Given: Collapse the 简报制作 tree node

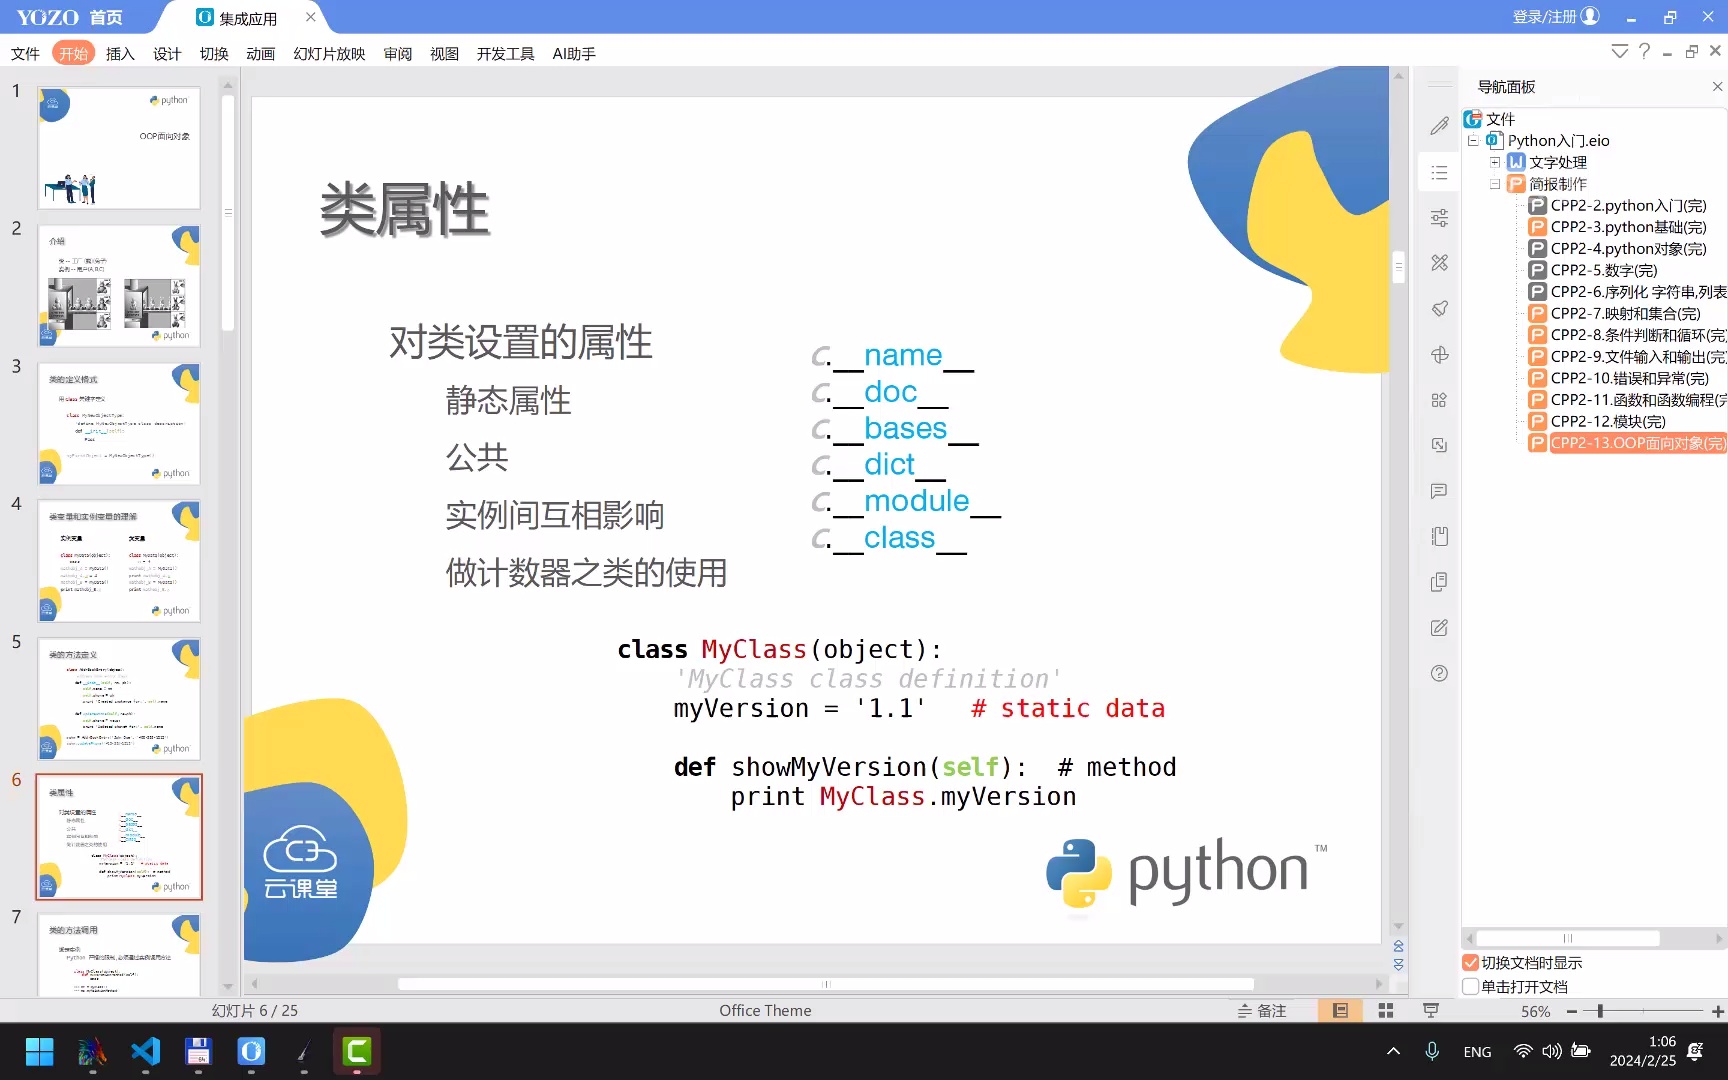Looking at the screenshot, I should 1495,184.
